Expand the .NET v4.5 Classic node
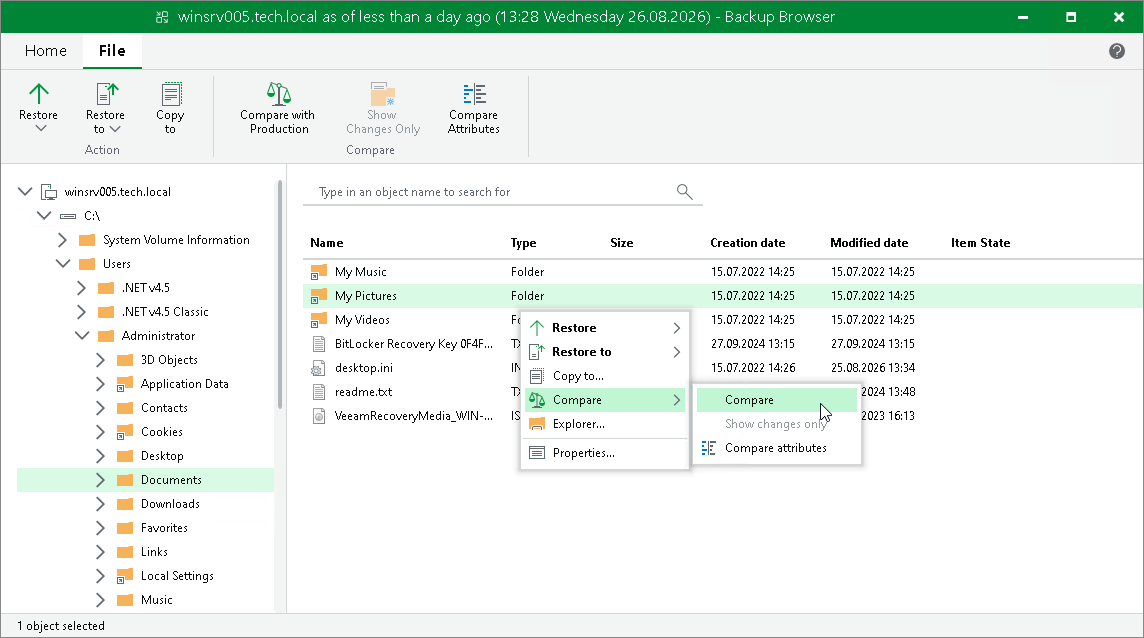This screenshot has width=1144, height=638. (x=81, y=312)
